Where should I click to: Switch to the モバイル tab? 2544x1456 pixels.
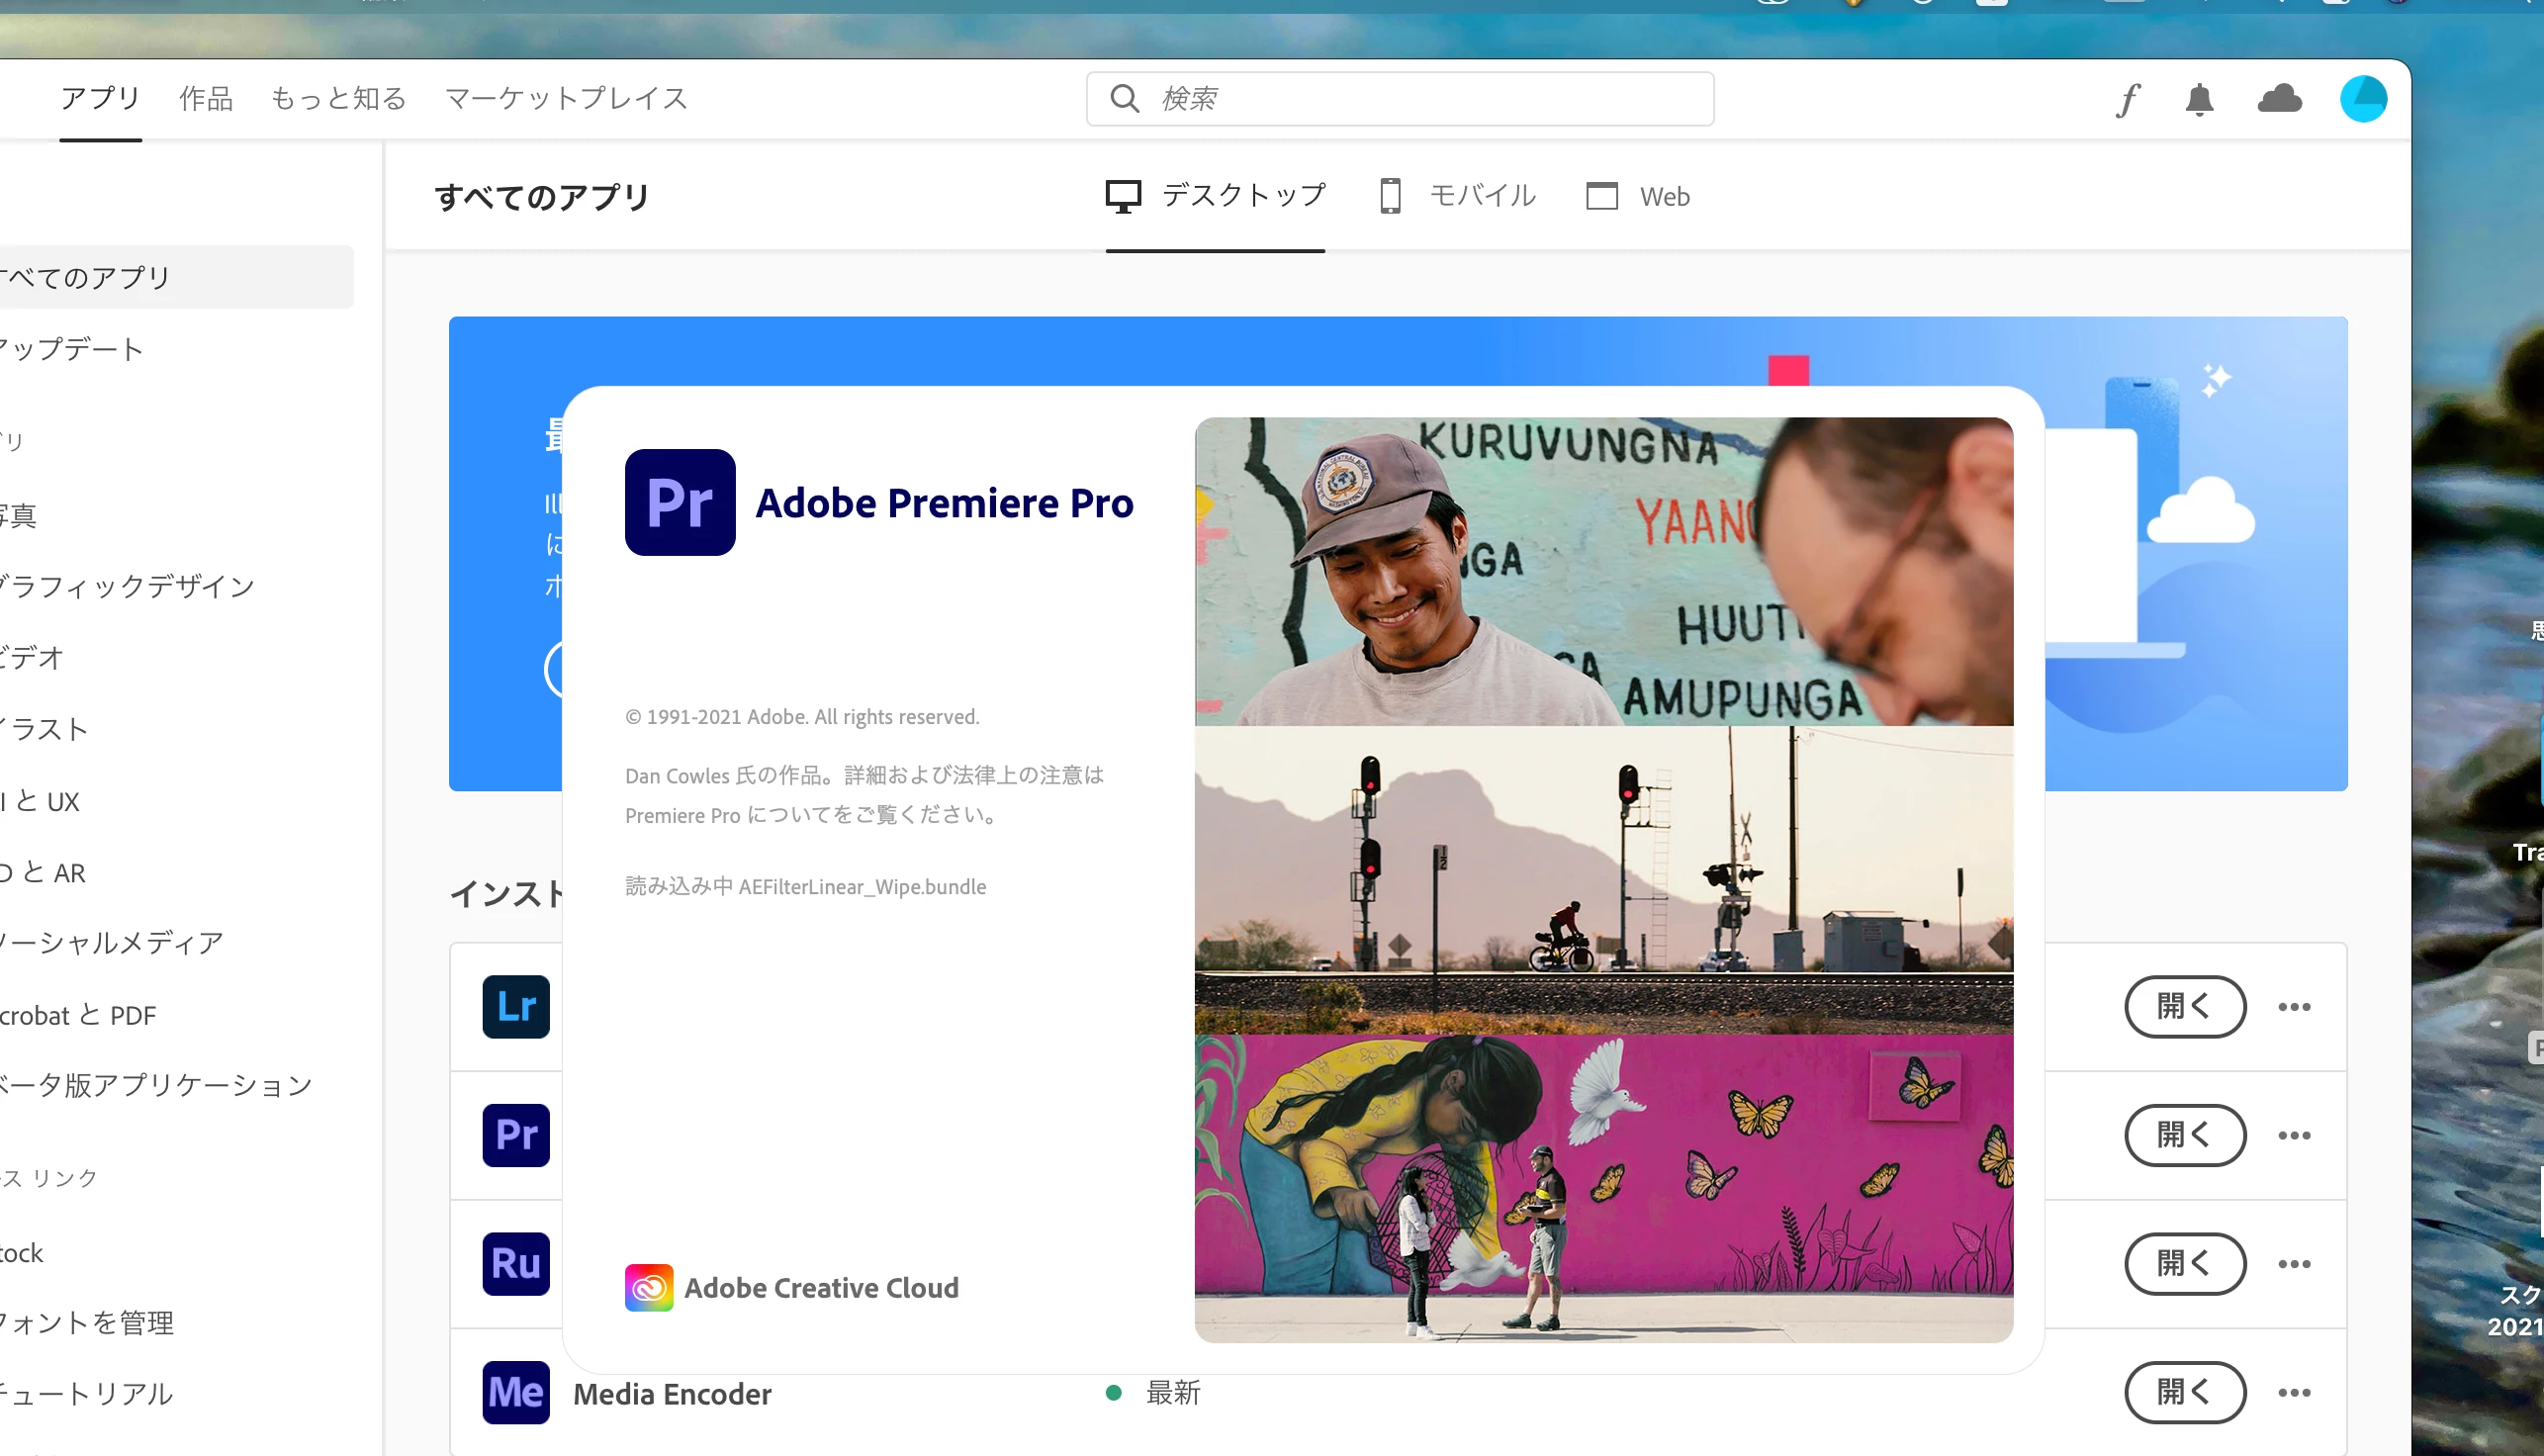[1457, 196]
